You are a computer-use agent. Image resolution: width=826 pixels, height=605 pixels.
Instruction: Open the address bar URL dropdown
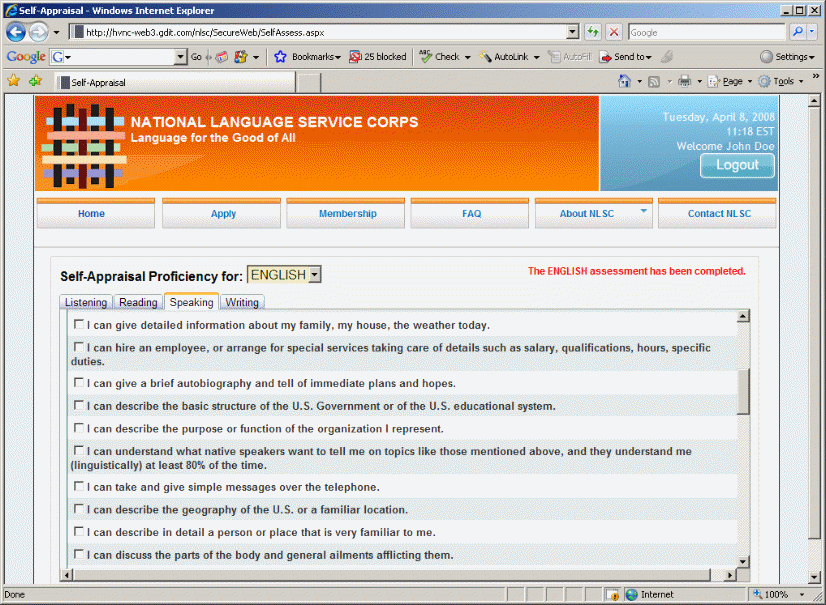(x=573, y=32)
